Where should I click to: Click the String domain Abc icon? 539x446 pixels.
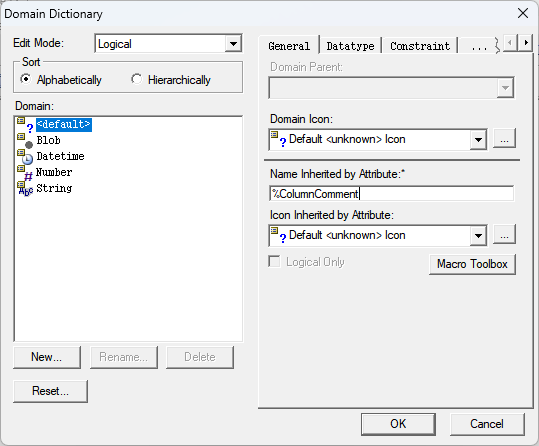click(x=25, y=188)
